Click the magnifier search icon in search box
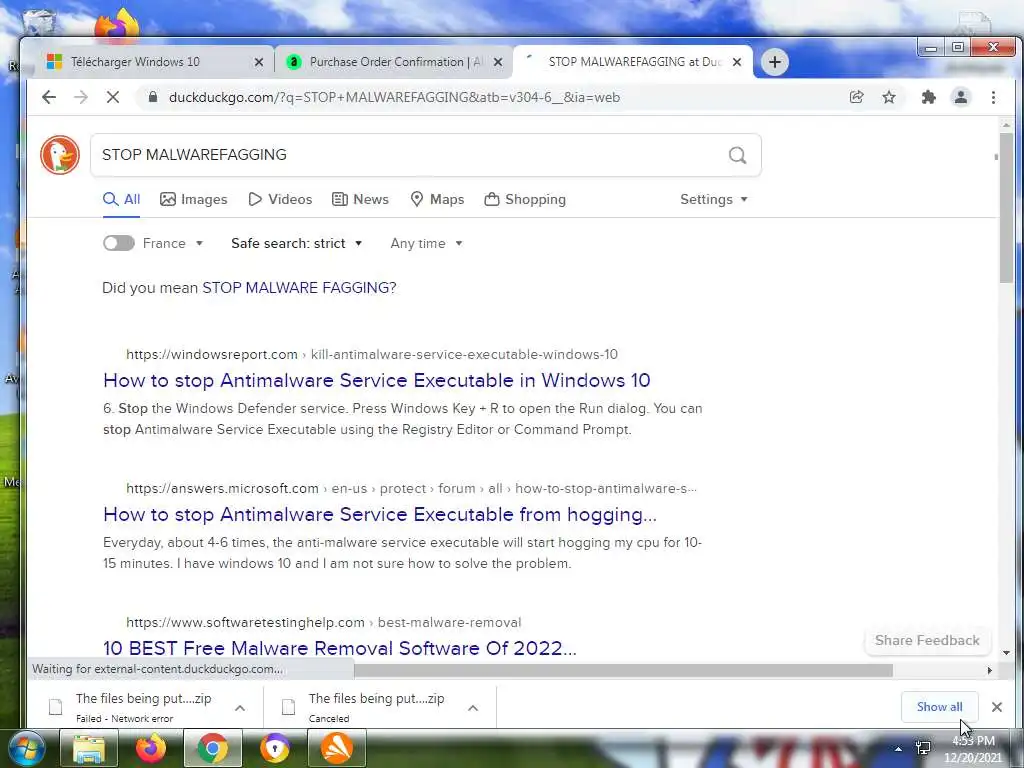 click(737, 155)
